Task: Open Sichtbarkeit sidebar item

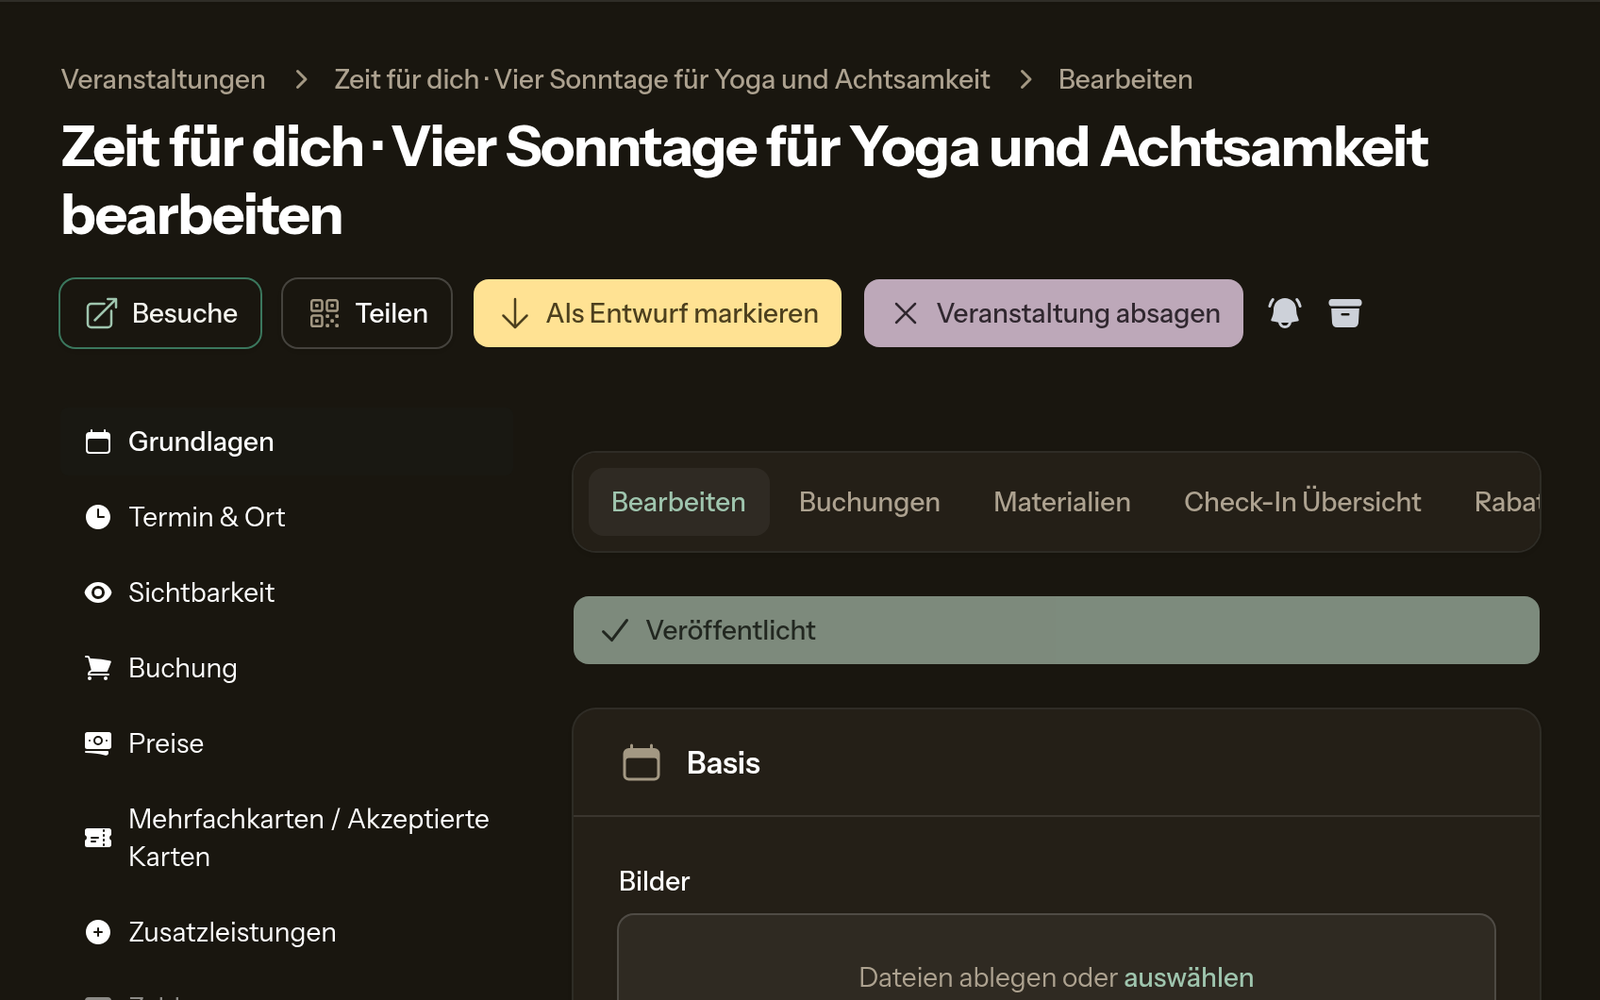Action: point(286,592)
